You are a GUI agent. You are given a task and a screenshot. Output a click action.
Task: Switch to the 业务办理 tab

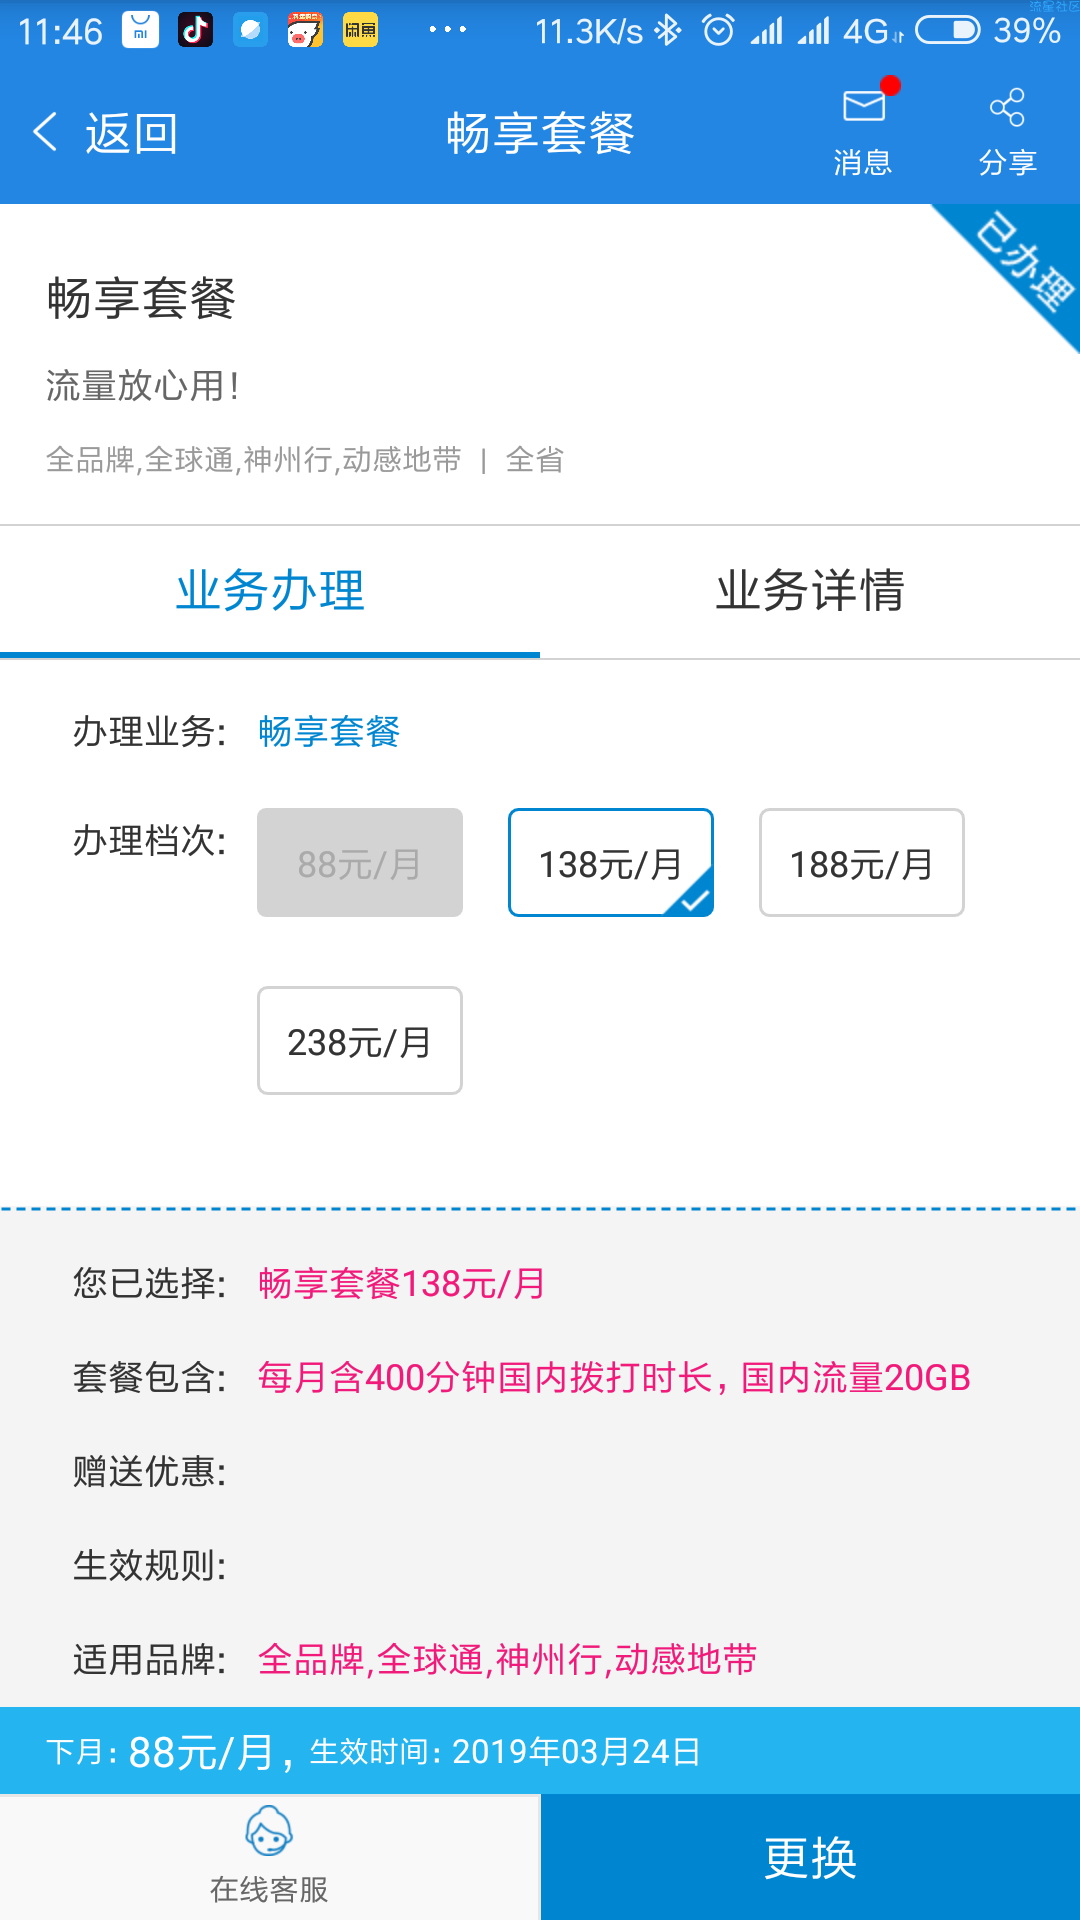270,591
